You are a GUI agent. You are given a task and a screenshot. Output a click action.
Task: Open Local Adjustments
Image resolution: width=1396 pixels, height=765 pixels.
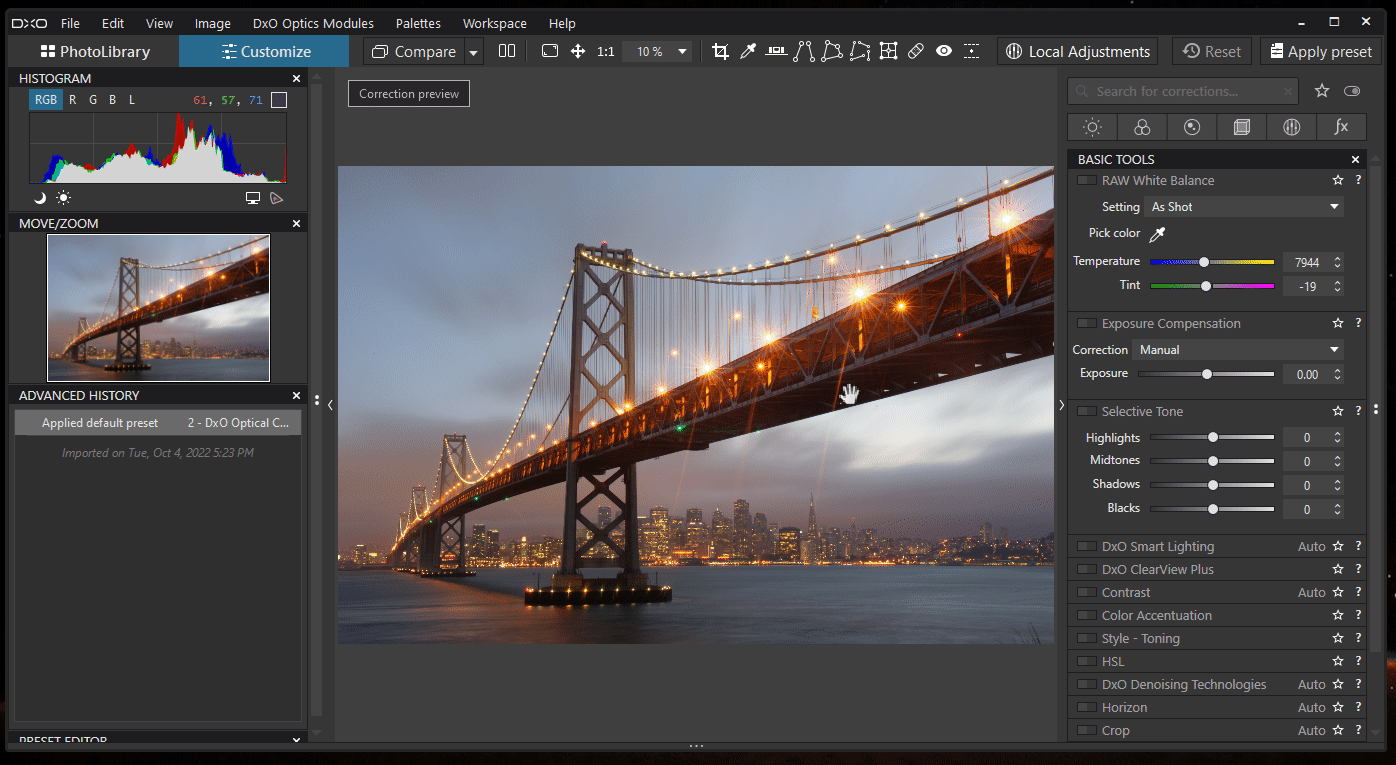pyautogui.click(x=1077, y=51)
